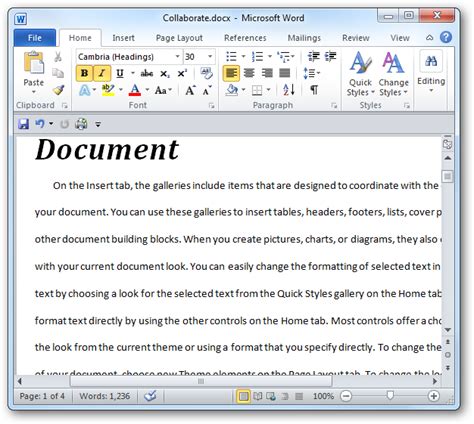The width and height of the screenshot is (474, 424).
Task: Click the Save icon in quick access toolbar
Action: [x=23, y=124]
